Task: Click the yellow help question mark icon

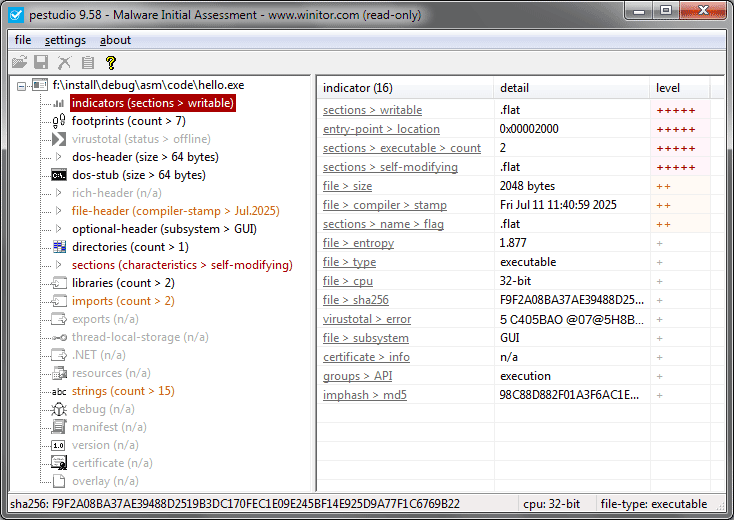Action: pyautogui.click(x=110, y=62)
